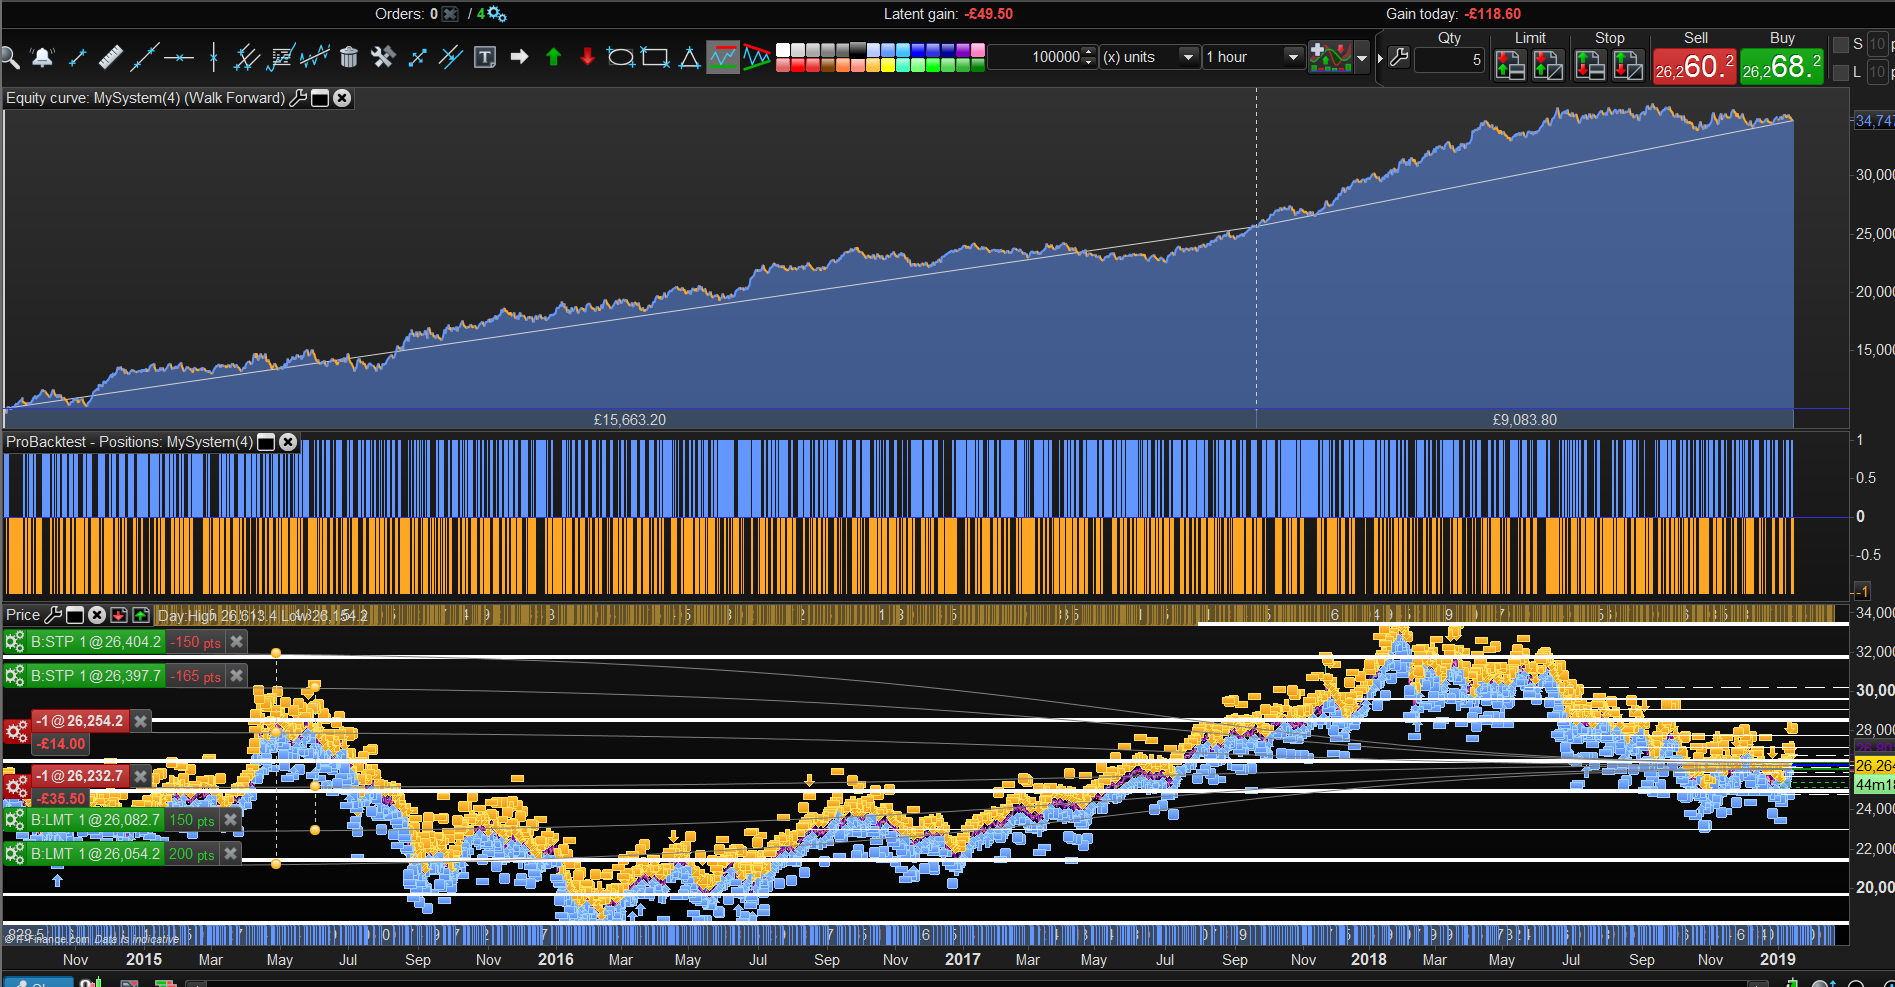Viewport: 1895px width, 987px height.
Task: Open Equity curve panel wrench settings
Action: point(298,98)
